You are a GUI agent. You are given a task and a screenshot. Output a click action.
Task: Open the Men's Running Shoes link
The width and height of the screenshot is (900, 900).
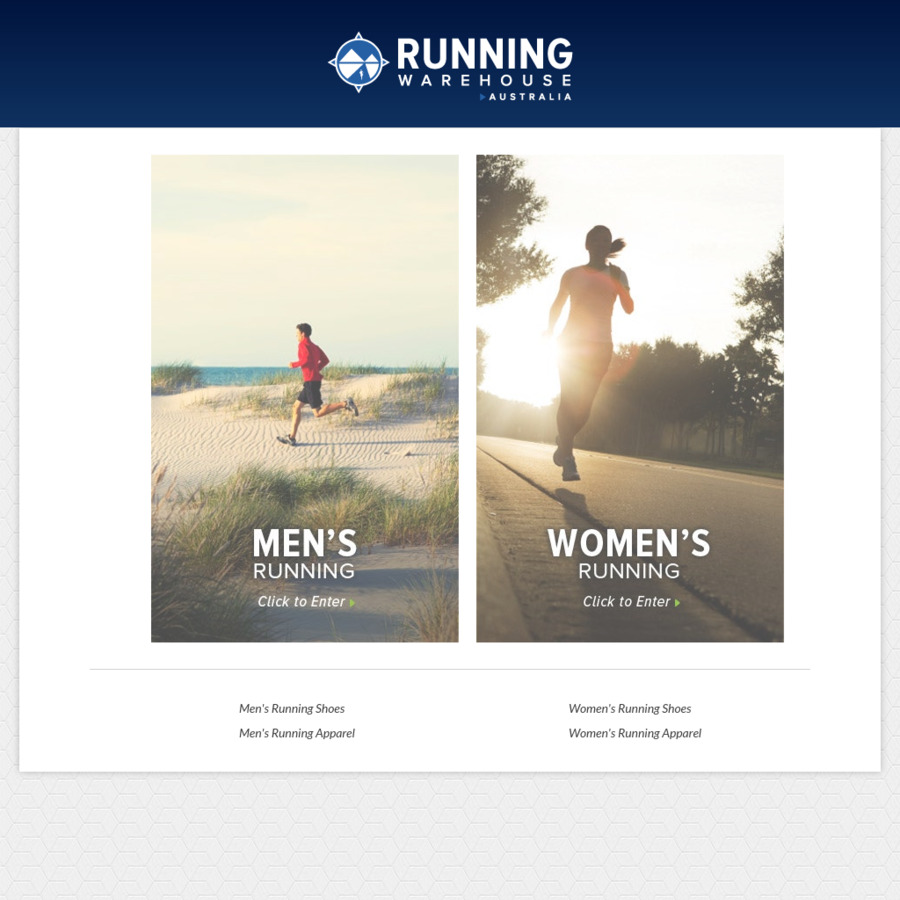292,709
